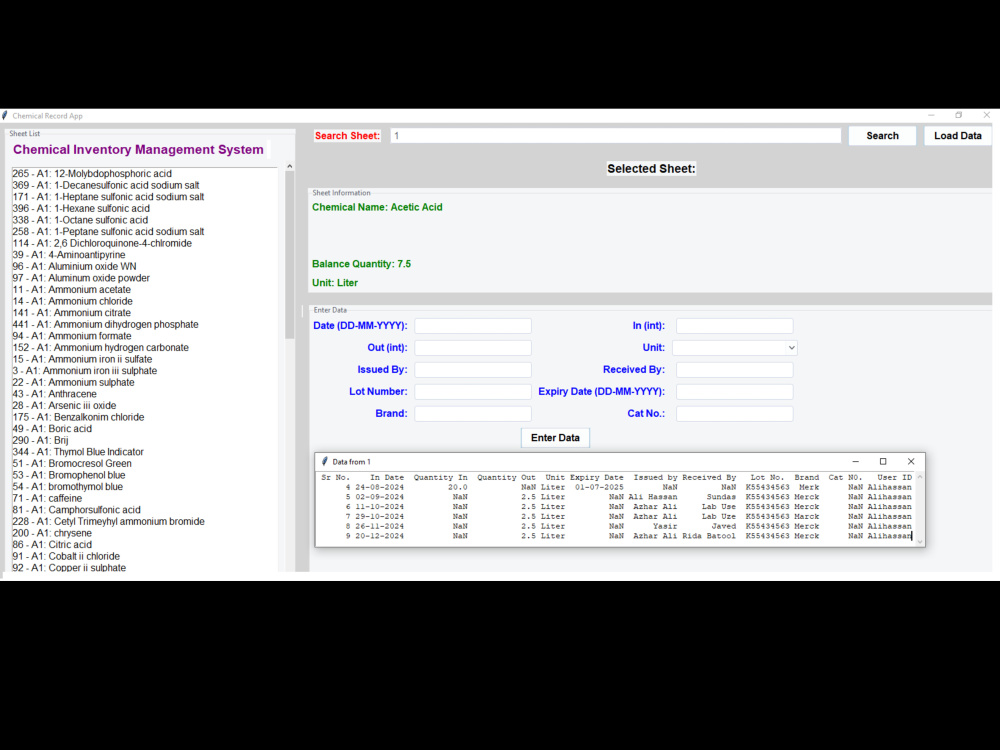Screen dimensions: 1000x750
Task: Minimize the Data from 1 window
Action: click(x=855, y=462)
